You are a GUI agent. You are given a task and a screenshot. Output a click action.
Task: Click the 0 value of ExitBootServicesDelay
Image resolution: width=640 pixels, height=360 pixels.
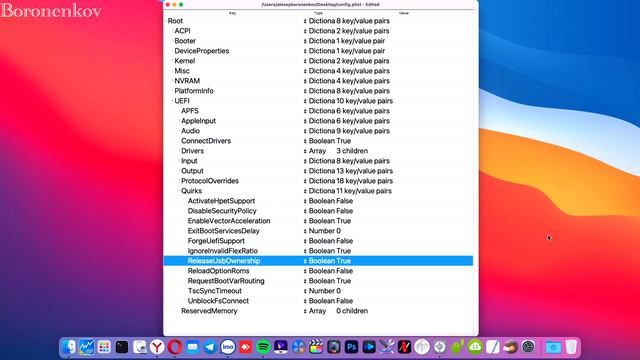[338, 231]
